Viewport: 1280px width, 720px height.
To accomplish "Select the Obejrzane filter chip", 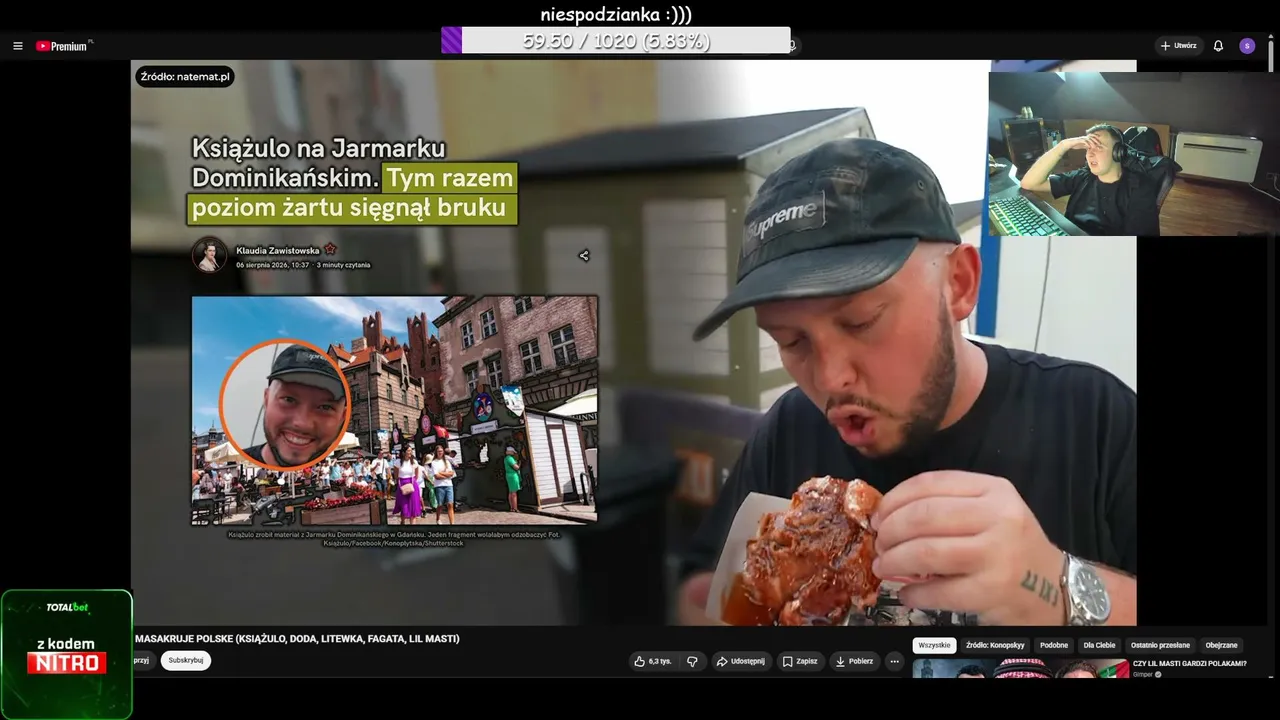I will click(x=1221, y=645).
